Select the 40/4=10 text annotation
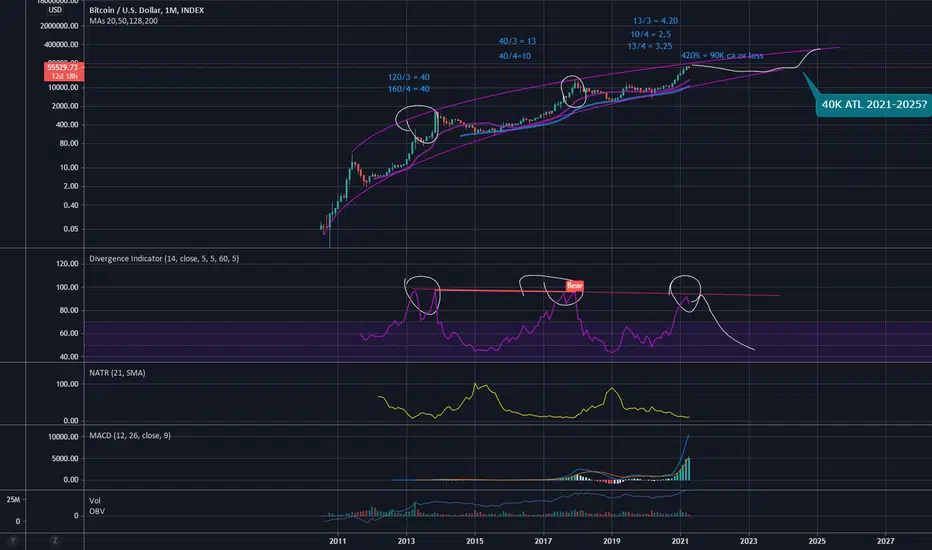Image resolution: width=932 pixels, height=550 pixels. pyautogui.click(x=515, y=56)
